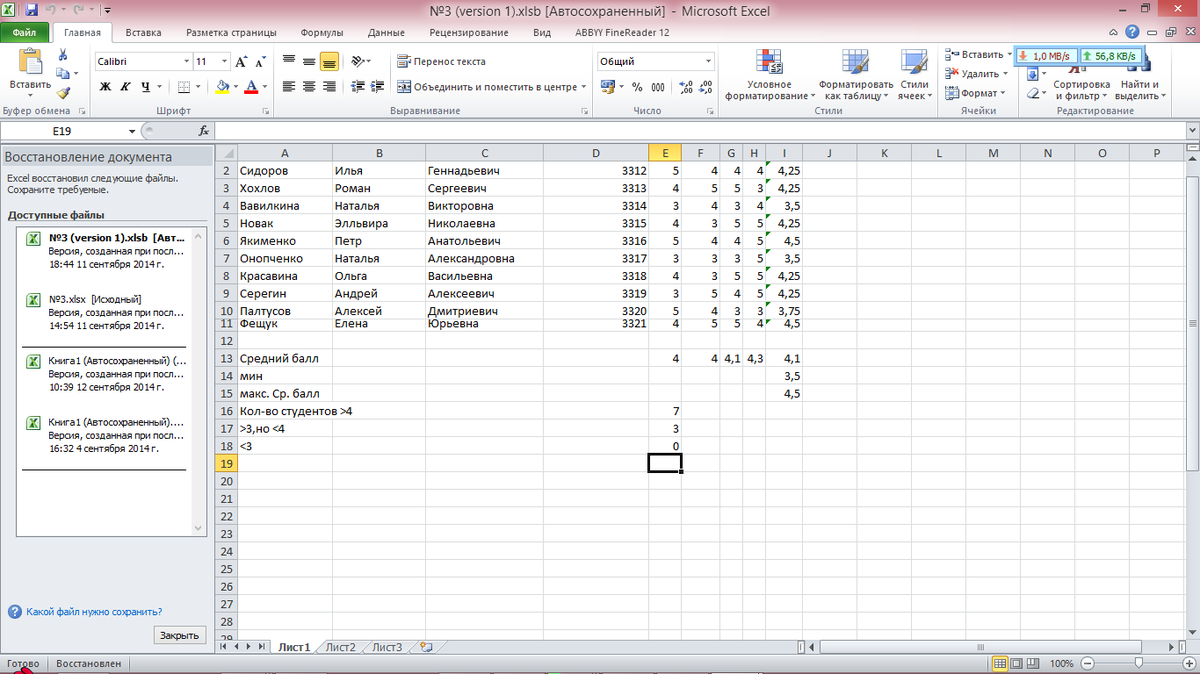Open the Name Box dropdown arrow
Viewport: 1200px width, 674px height.
[x=133, y=131]
